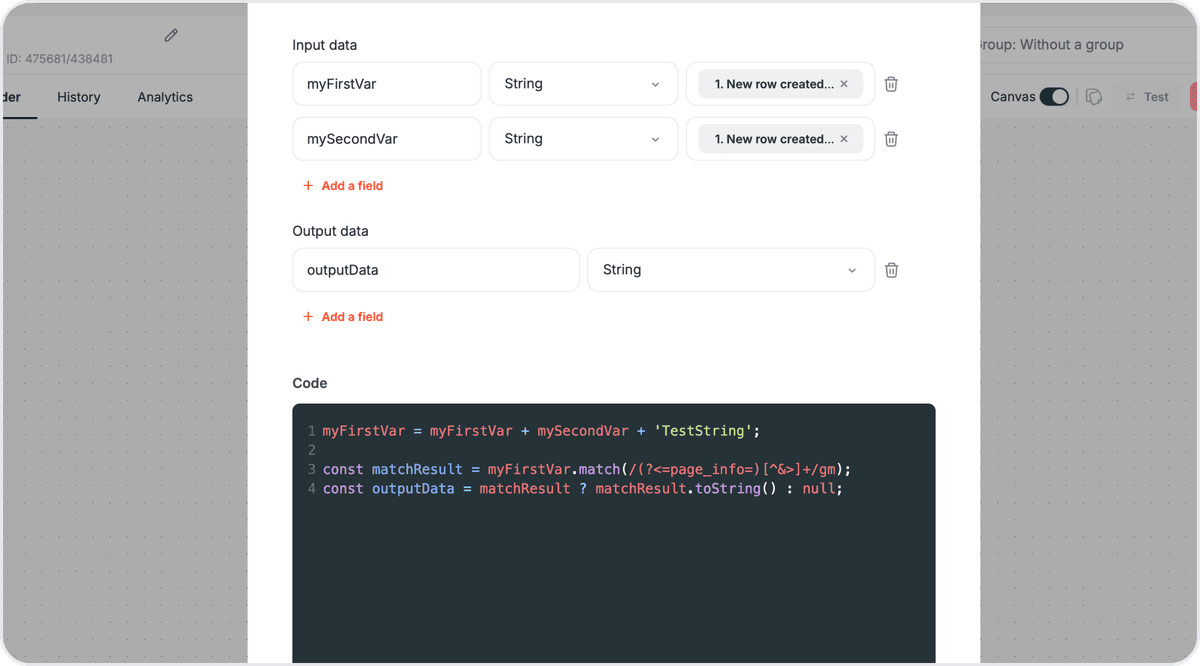Remove the value chip from mySecondVar row
This screenshot has height=666, width=1200.
point(844,139)
